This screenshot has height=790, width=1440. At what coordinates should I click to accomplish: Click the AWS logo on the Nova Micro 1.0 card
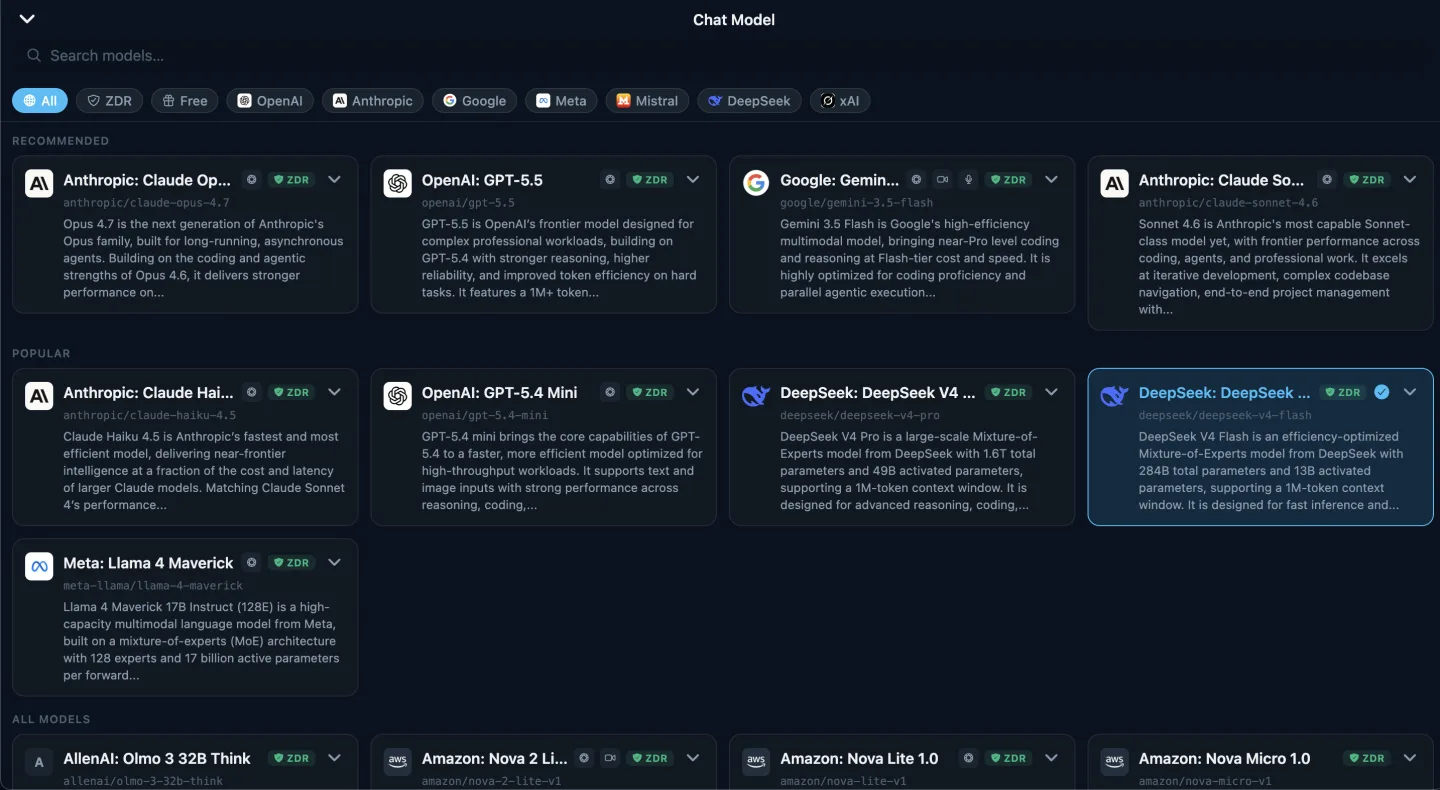coord(1114,762)
